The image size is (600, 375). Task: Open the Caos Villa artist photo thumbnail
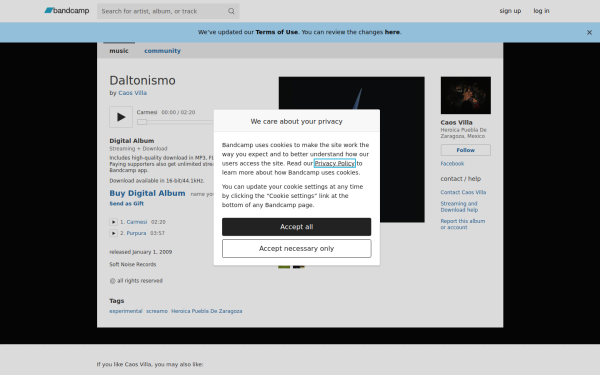[466, 95]
